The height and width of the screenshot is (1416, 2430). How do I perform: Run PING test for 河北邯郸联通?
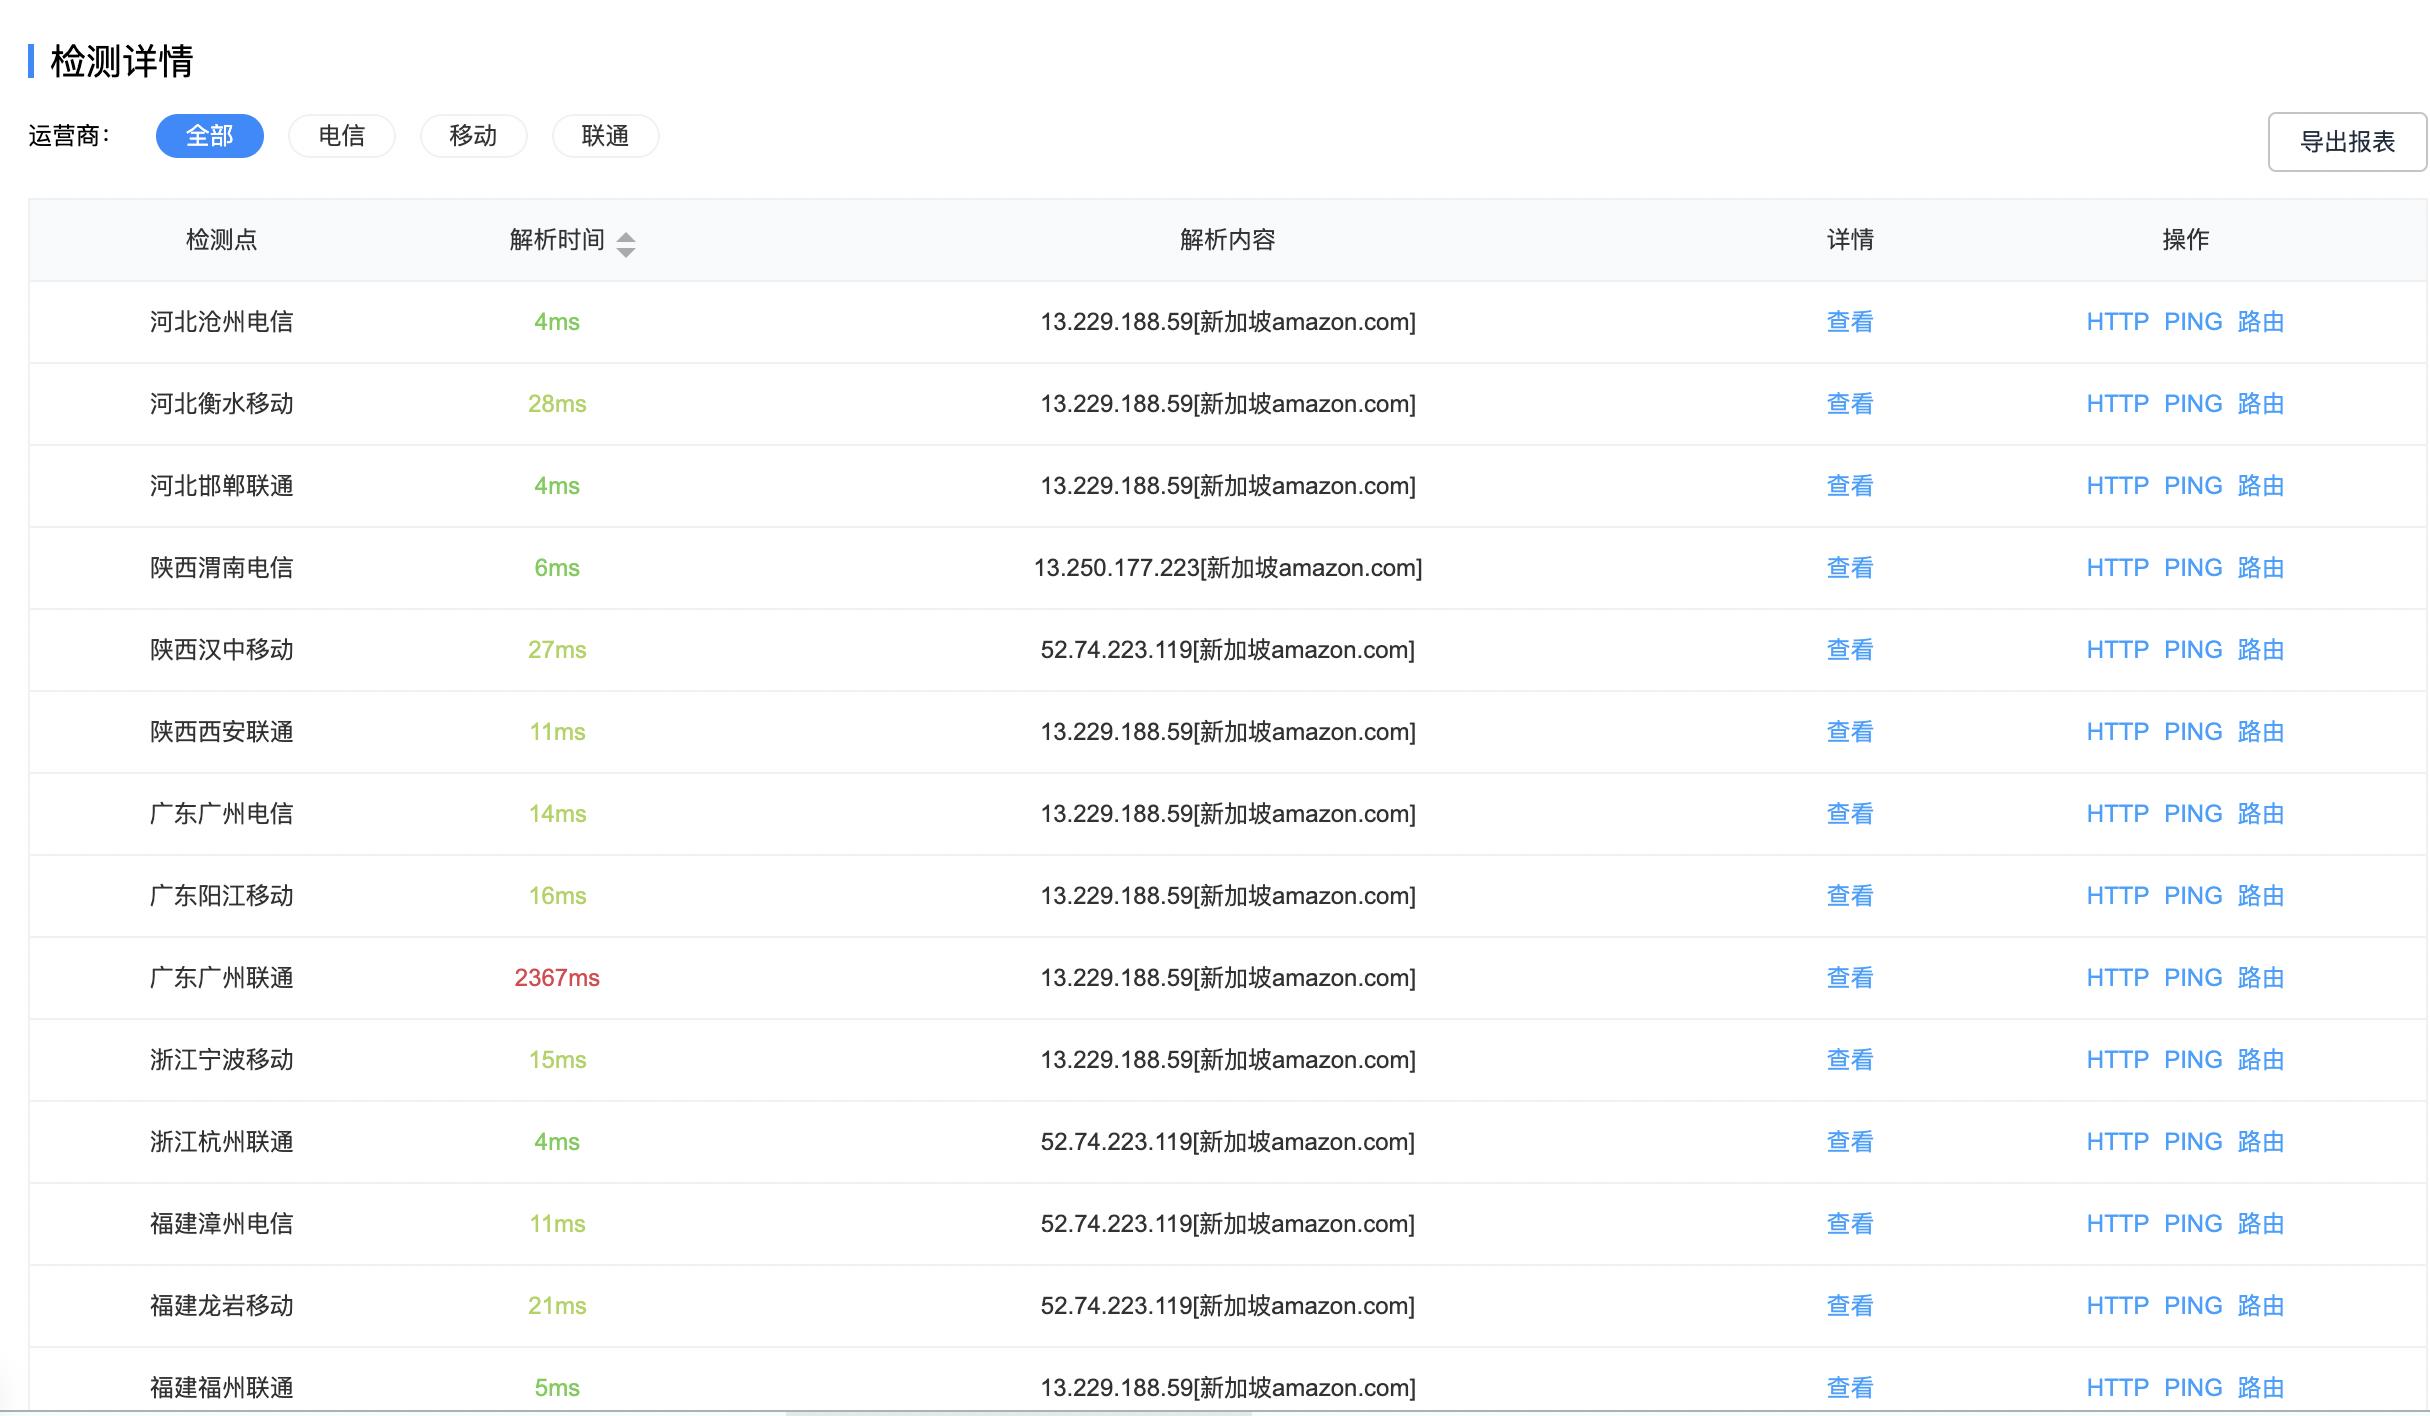tap(2193, 486)
